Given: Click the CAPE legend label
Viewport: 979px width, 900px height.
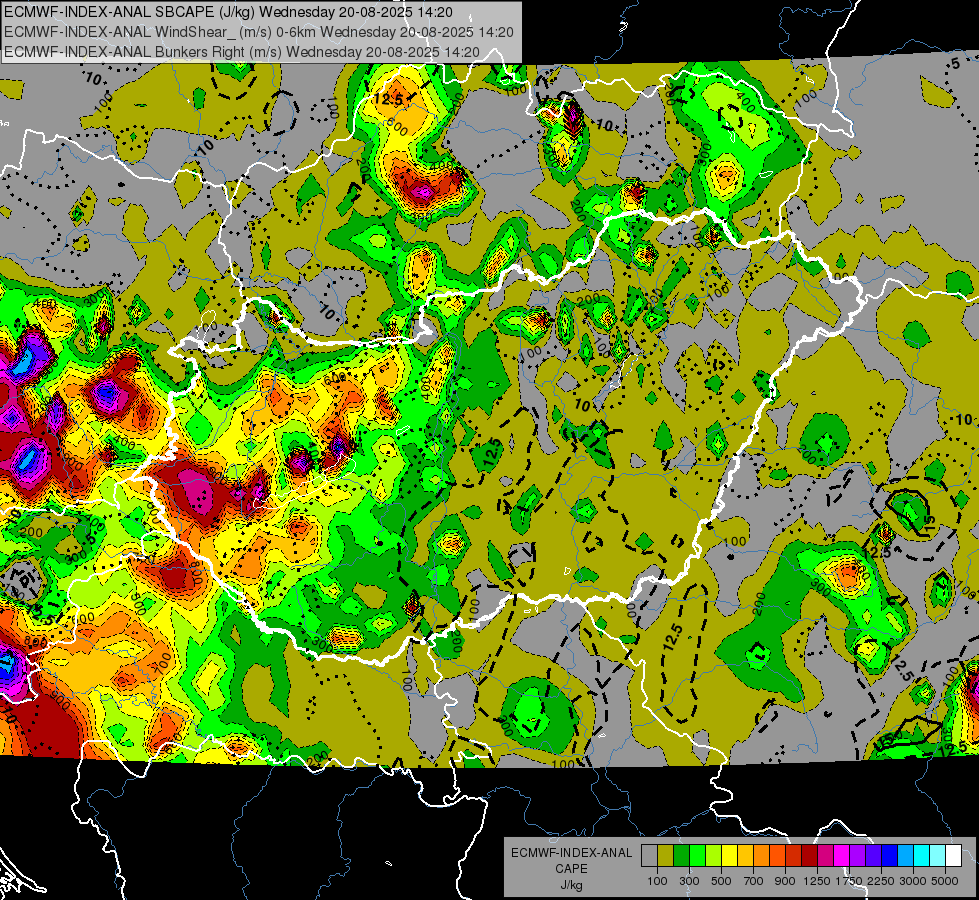Looking at the screenshot, I should click(571, 869).
